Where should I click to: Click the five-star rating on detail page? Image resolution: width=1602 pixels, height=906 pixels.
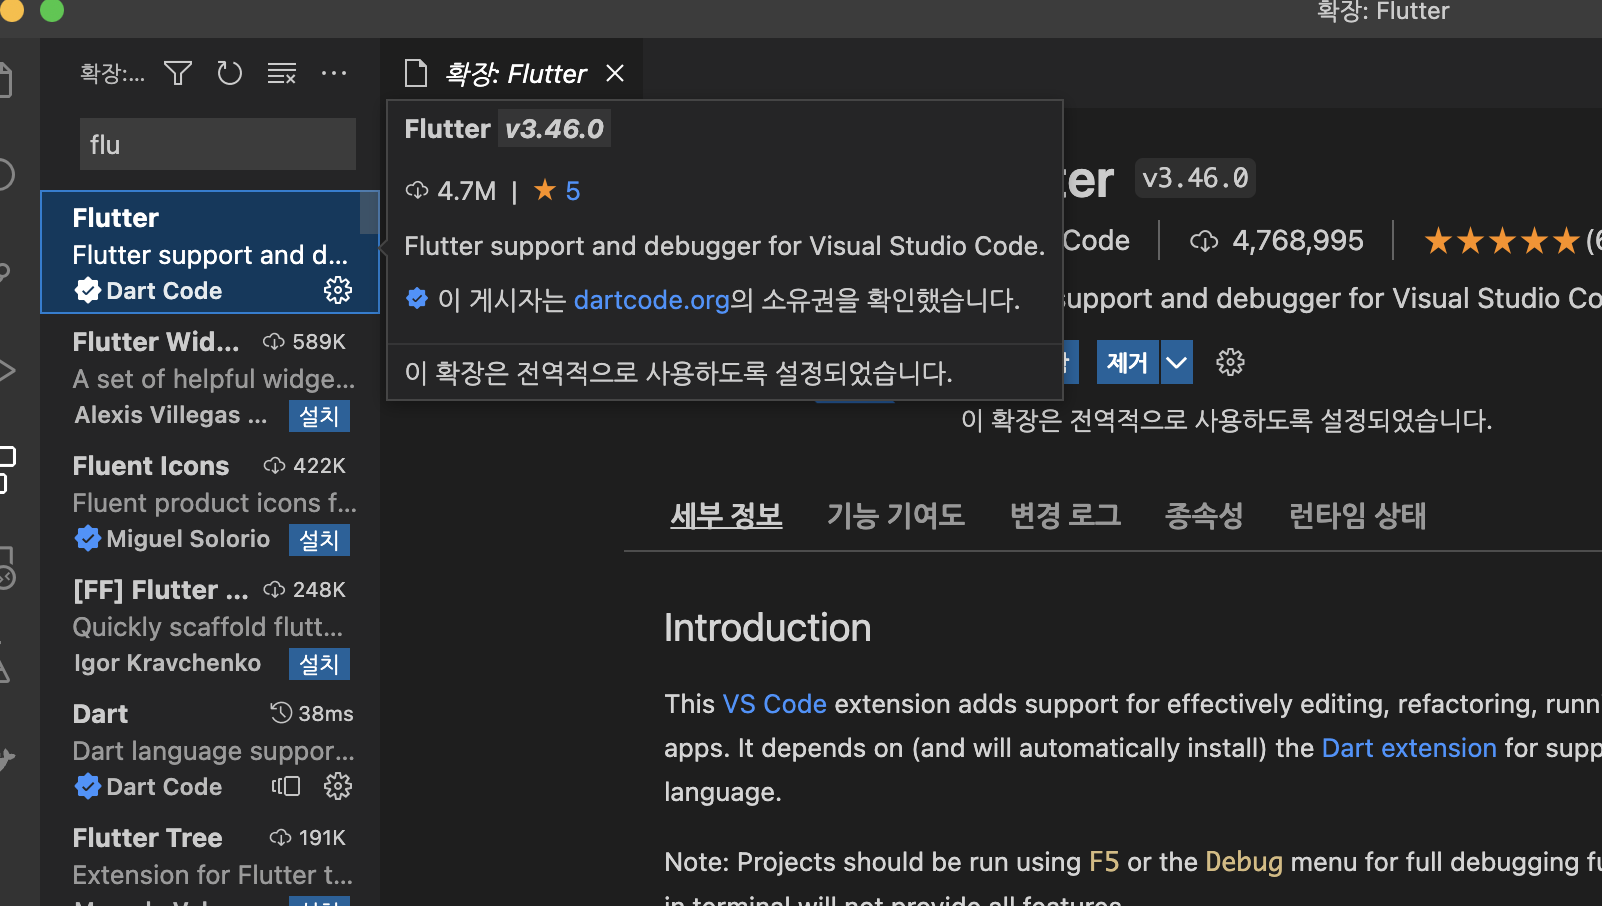(x=1502, y=241)
